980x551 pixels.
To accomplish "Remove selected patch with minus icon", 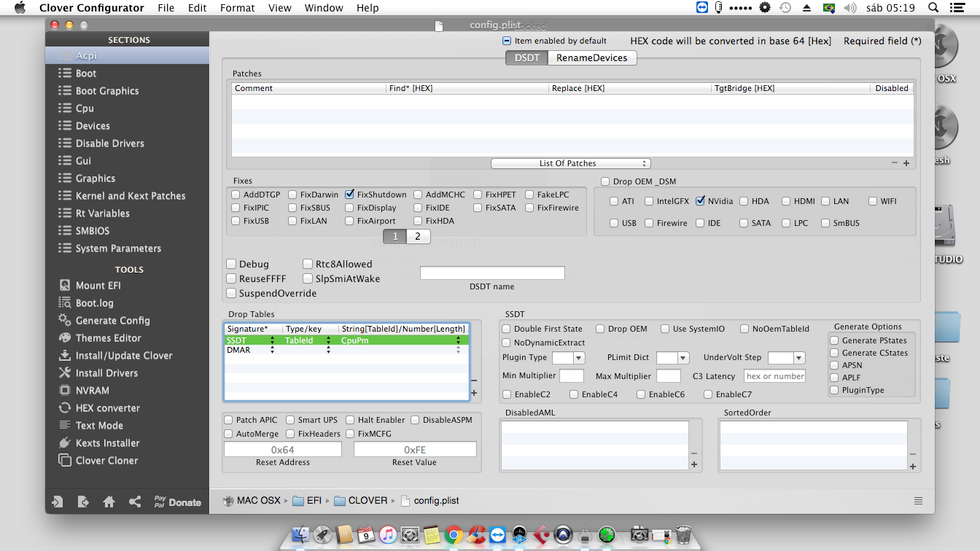I will point(894,163).
